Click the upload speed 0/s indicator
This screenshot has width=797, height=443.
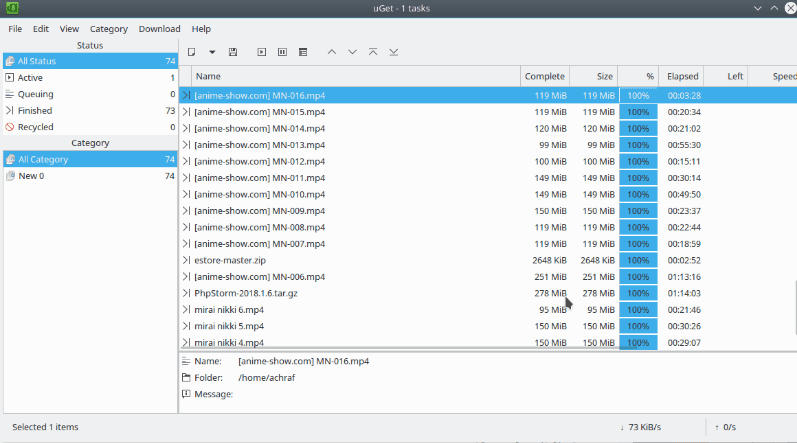coord(725,427)
